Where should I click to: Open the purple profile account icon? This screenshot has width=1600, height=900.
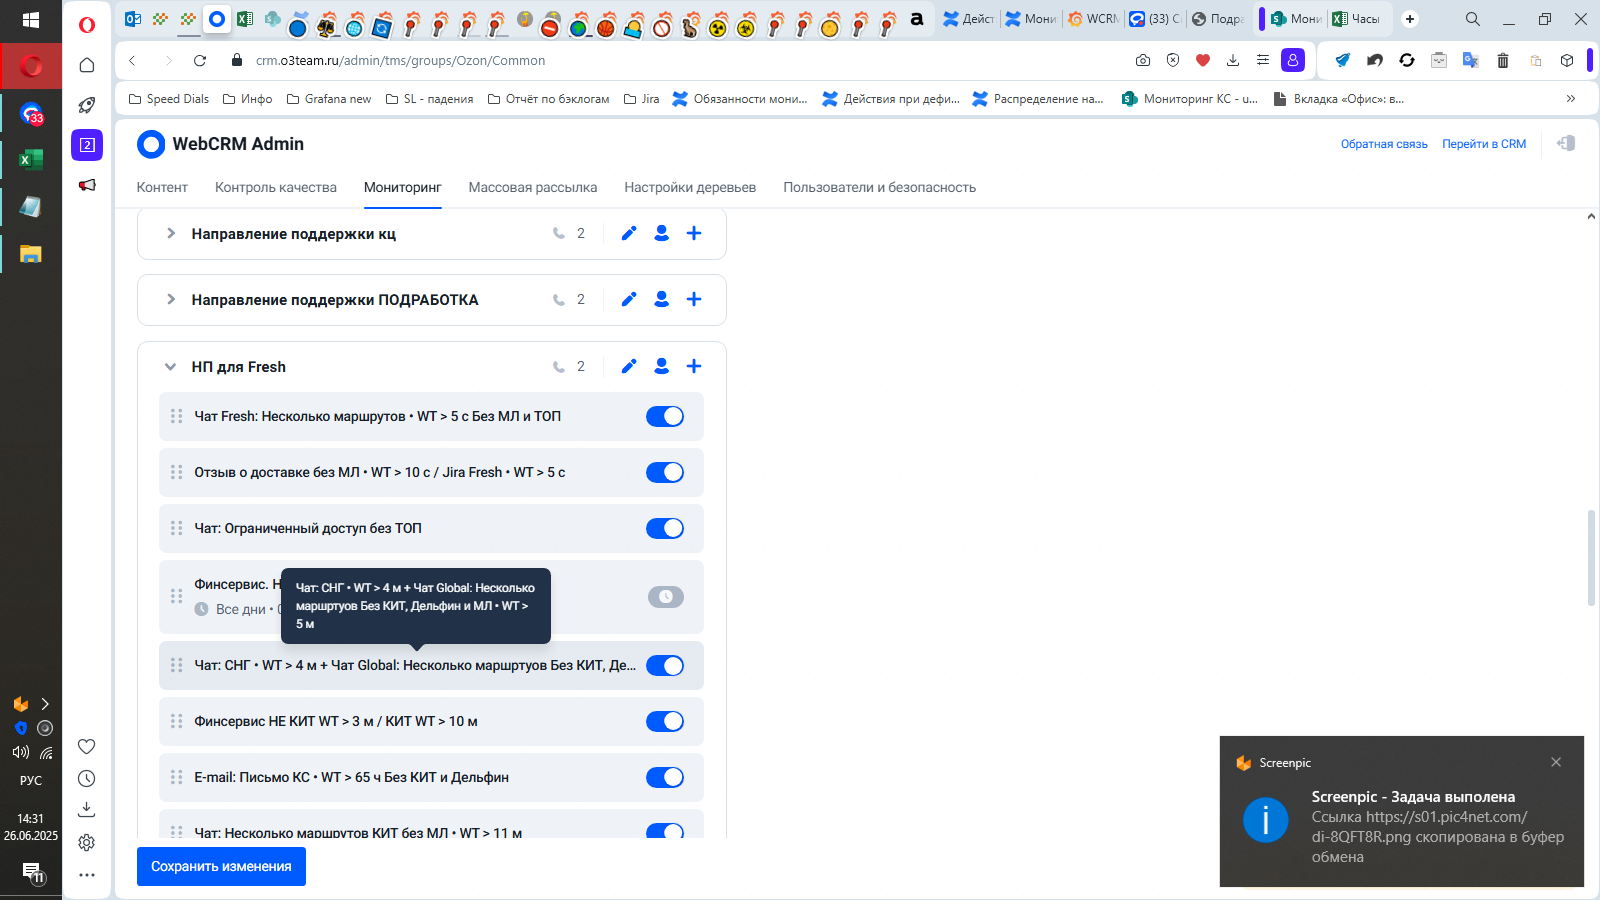click(1293, 60)
